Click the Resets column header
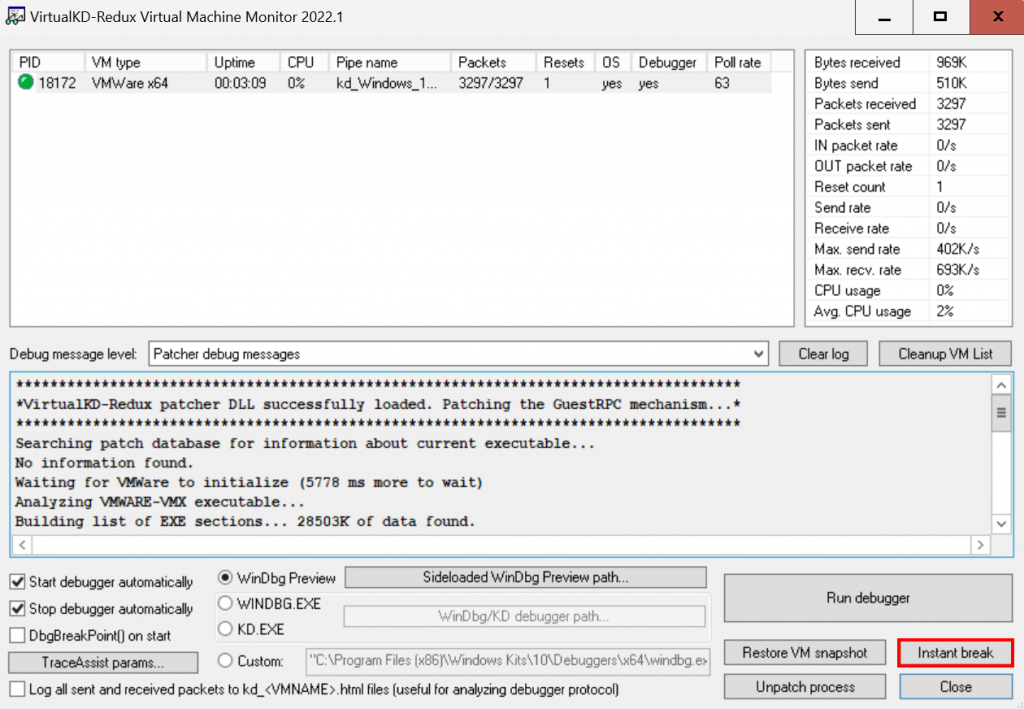1024x709 pixels. pyautogui.click(x=566, y=62)
